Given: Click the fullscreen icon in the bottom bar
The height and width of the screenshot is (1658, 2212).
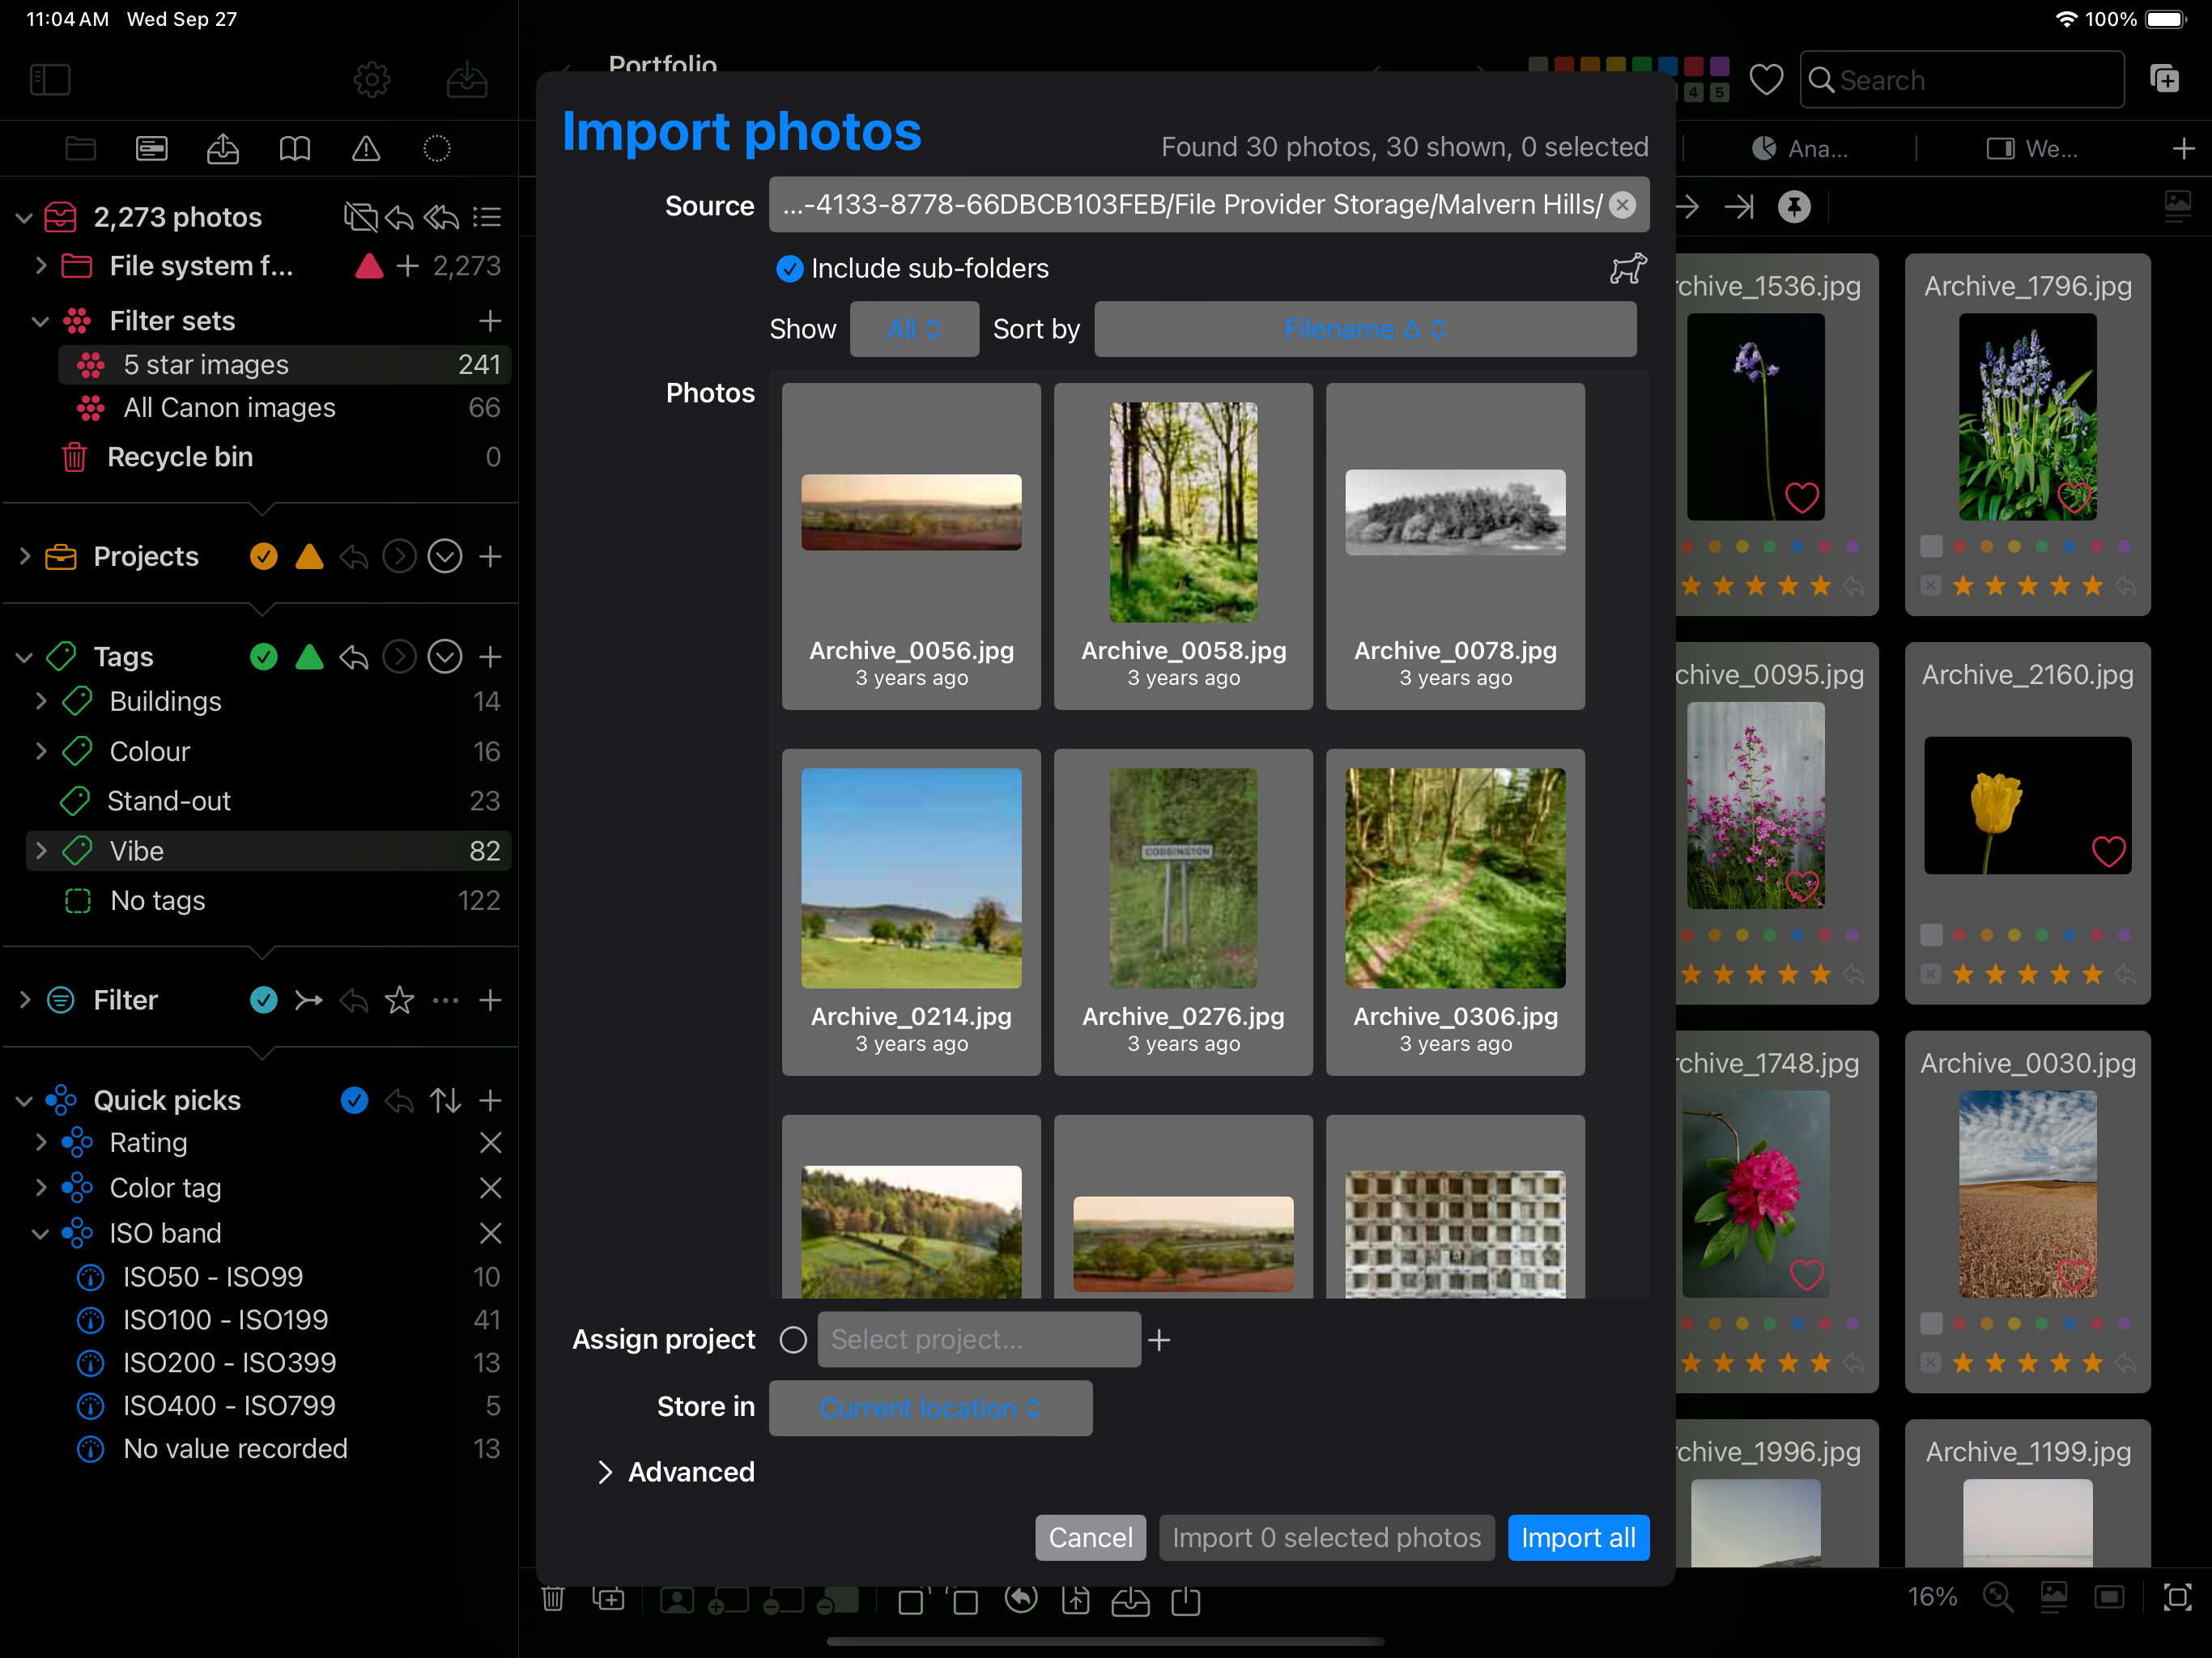Looking at the screenshot, I should tap(2177, 1597).
